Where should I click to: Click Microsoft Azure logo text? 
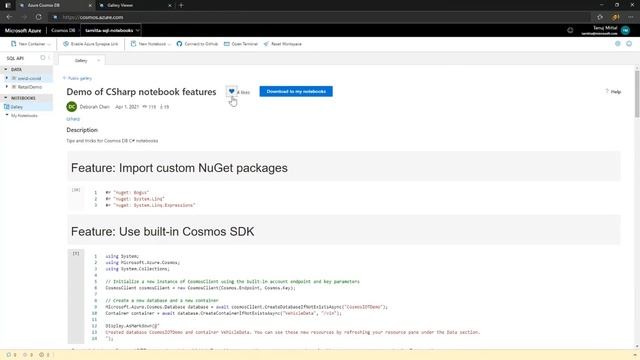[23, 30]
